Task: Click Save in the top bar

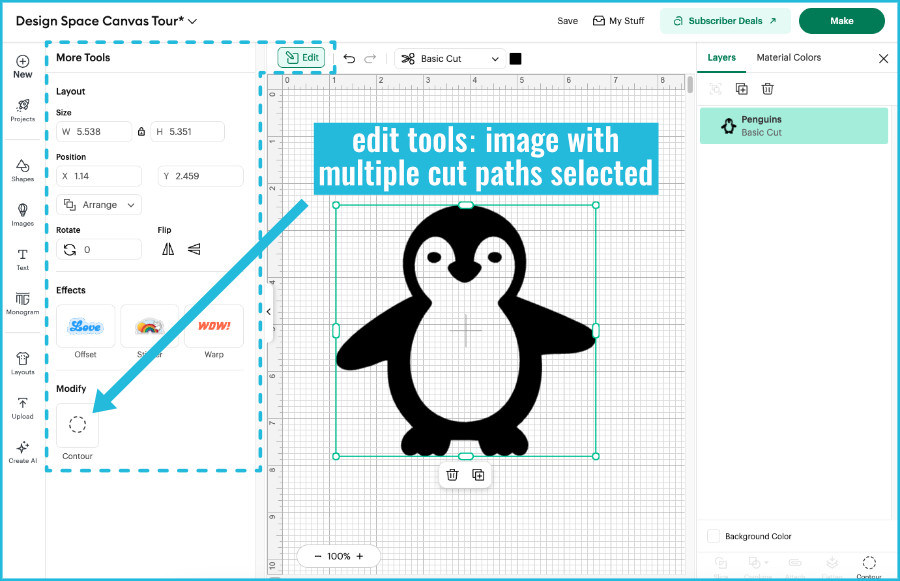Action: pos(568,21)
